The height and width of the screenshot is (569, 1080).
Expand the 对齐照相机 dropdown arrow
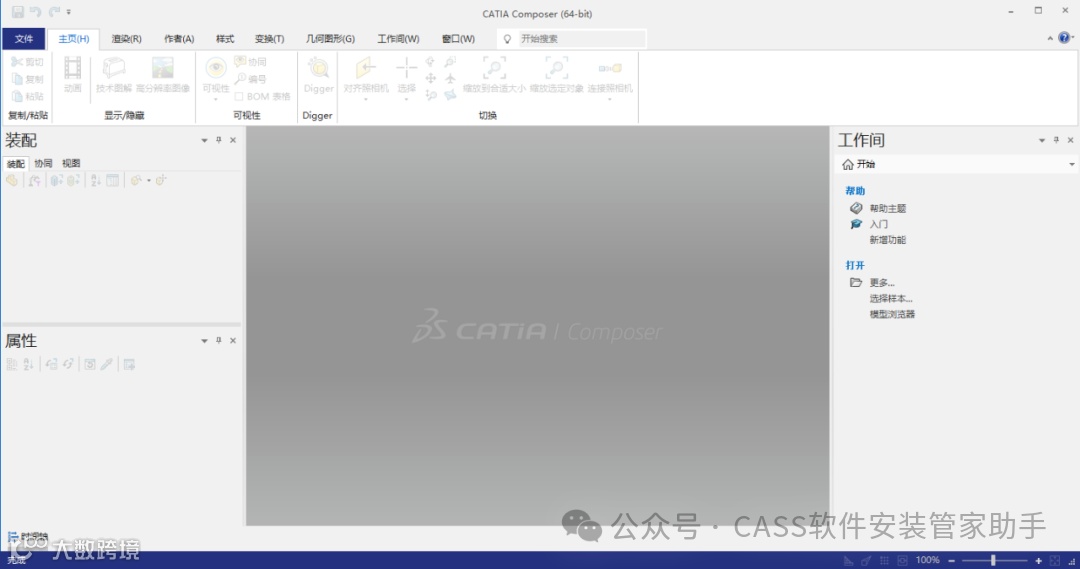(366, 99)
